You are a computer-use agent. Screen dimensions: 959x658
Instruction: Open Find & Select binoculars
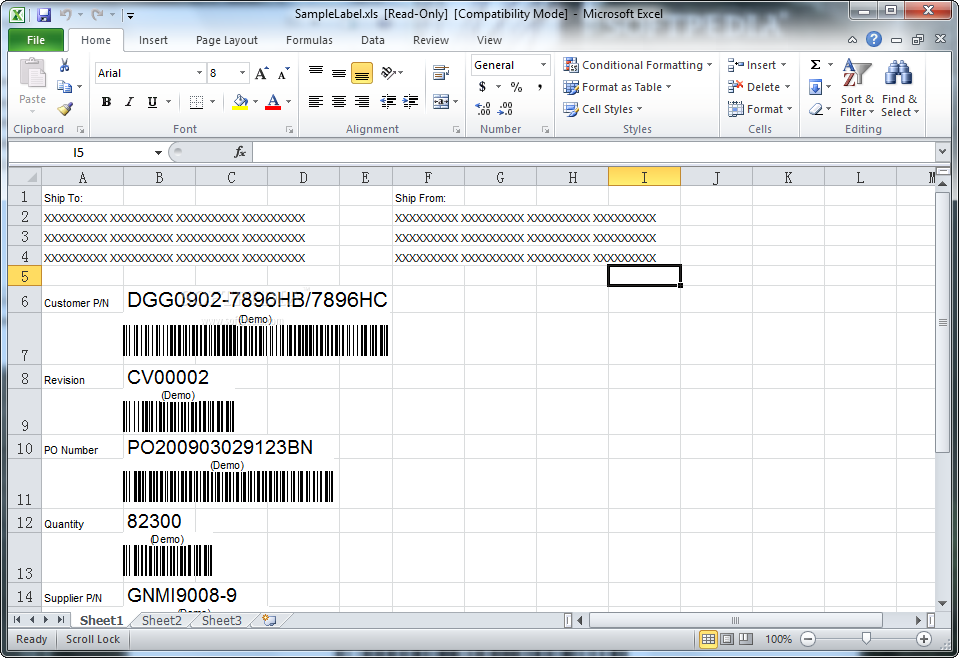click(899, 88)
